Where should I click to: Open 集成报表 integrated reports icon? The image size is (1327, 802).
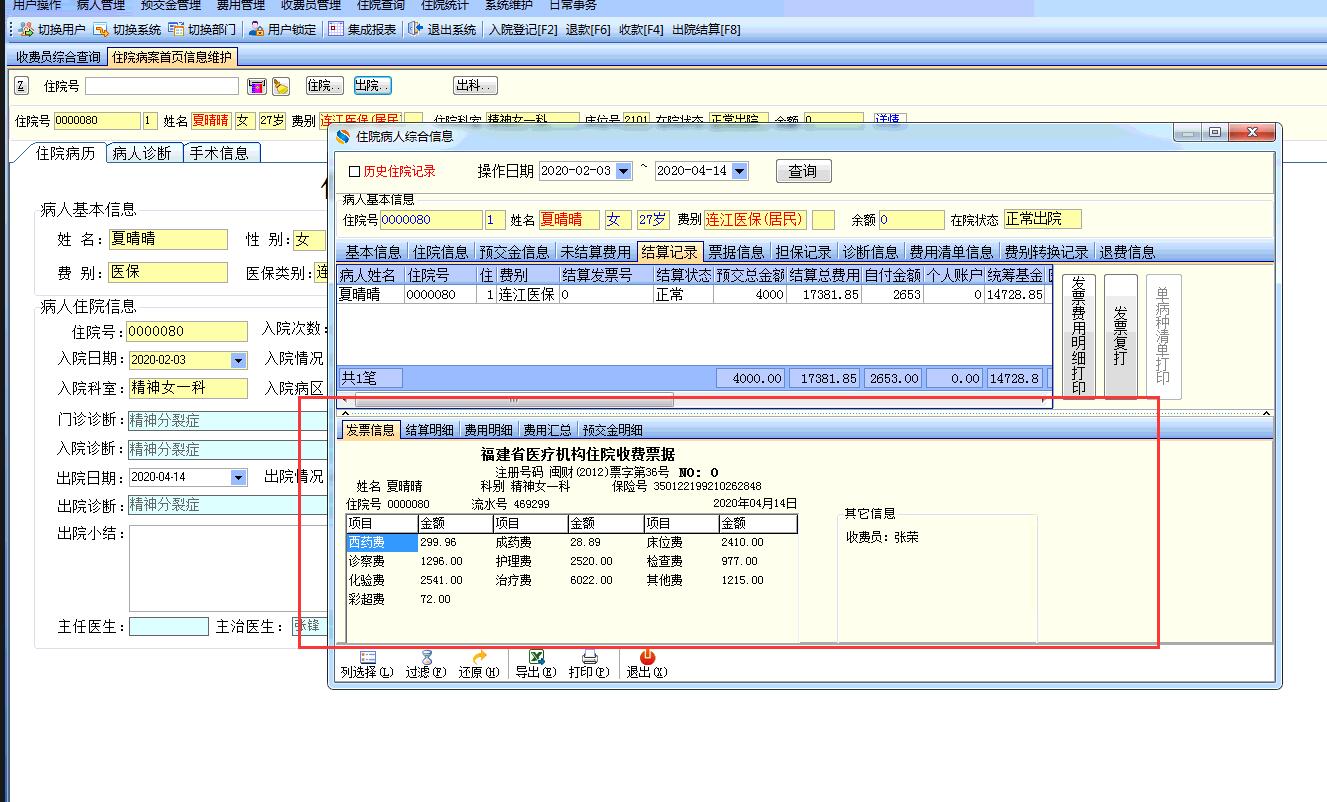[335, 30]
